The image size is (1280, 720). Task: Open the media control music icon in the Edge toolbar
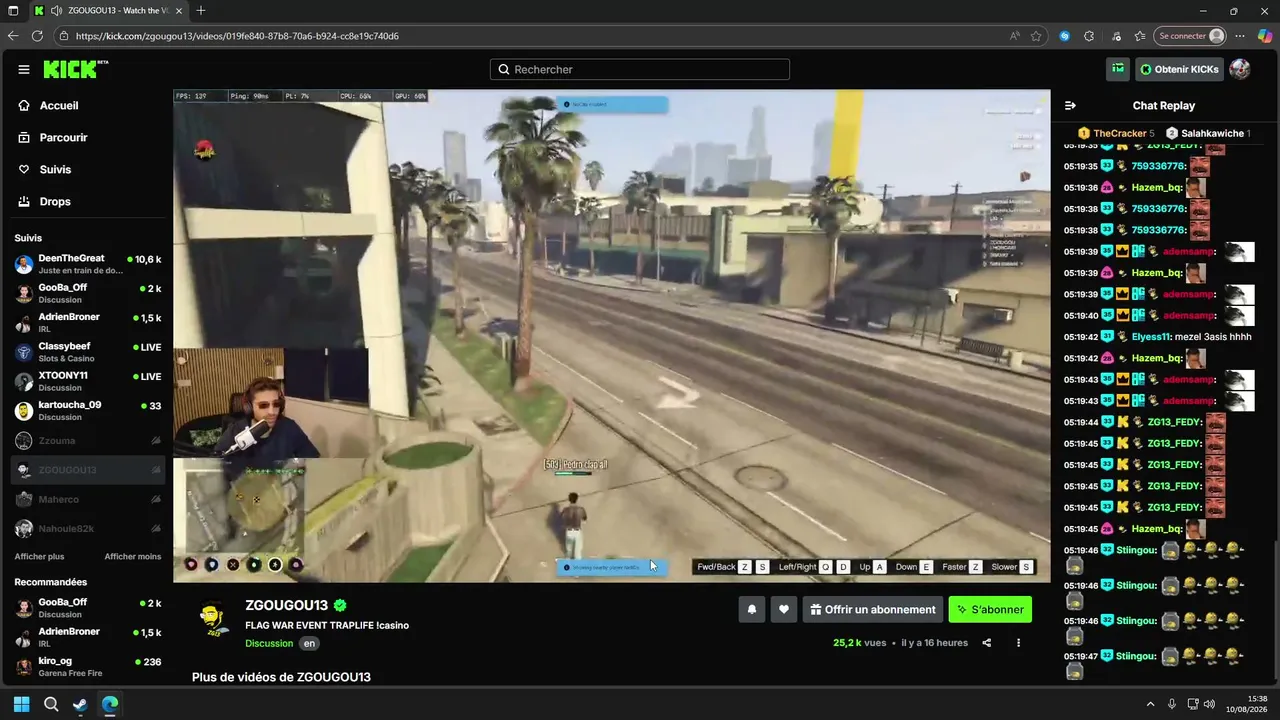(x=1116, y=36)
